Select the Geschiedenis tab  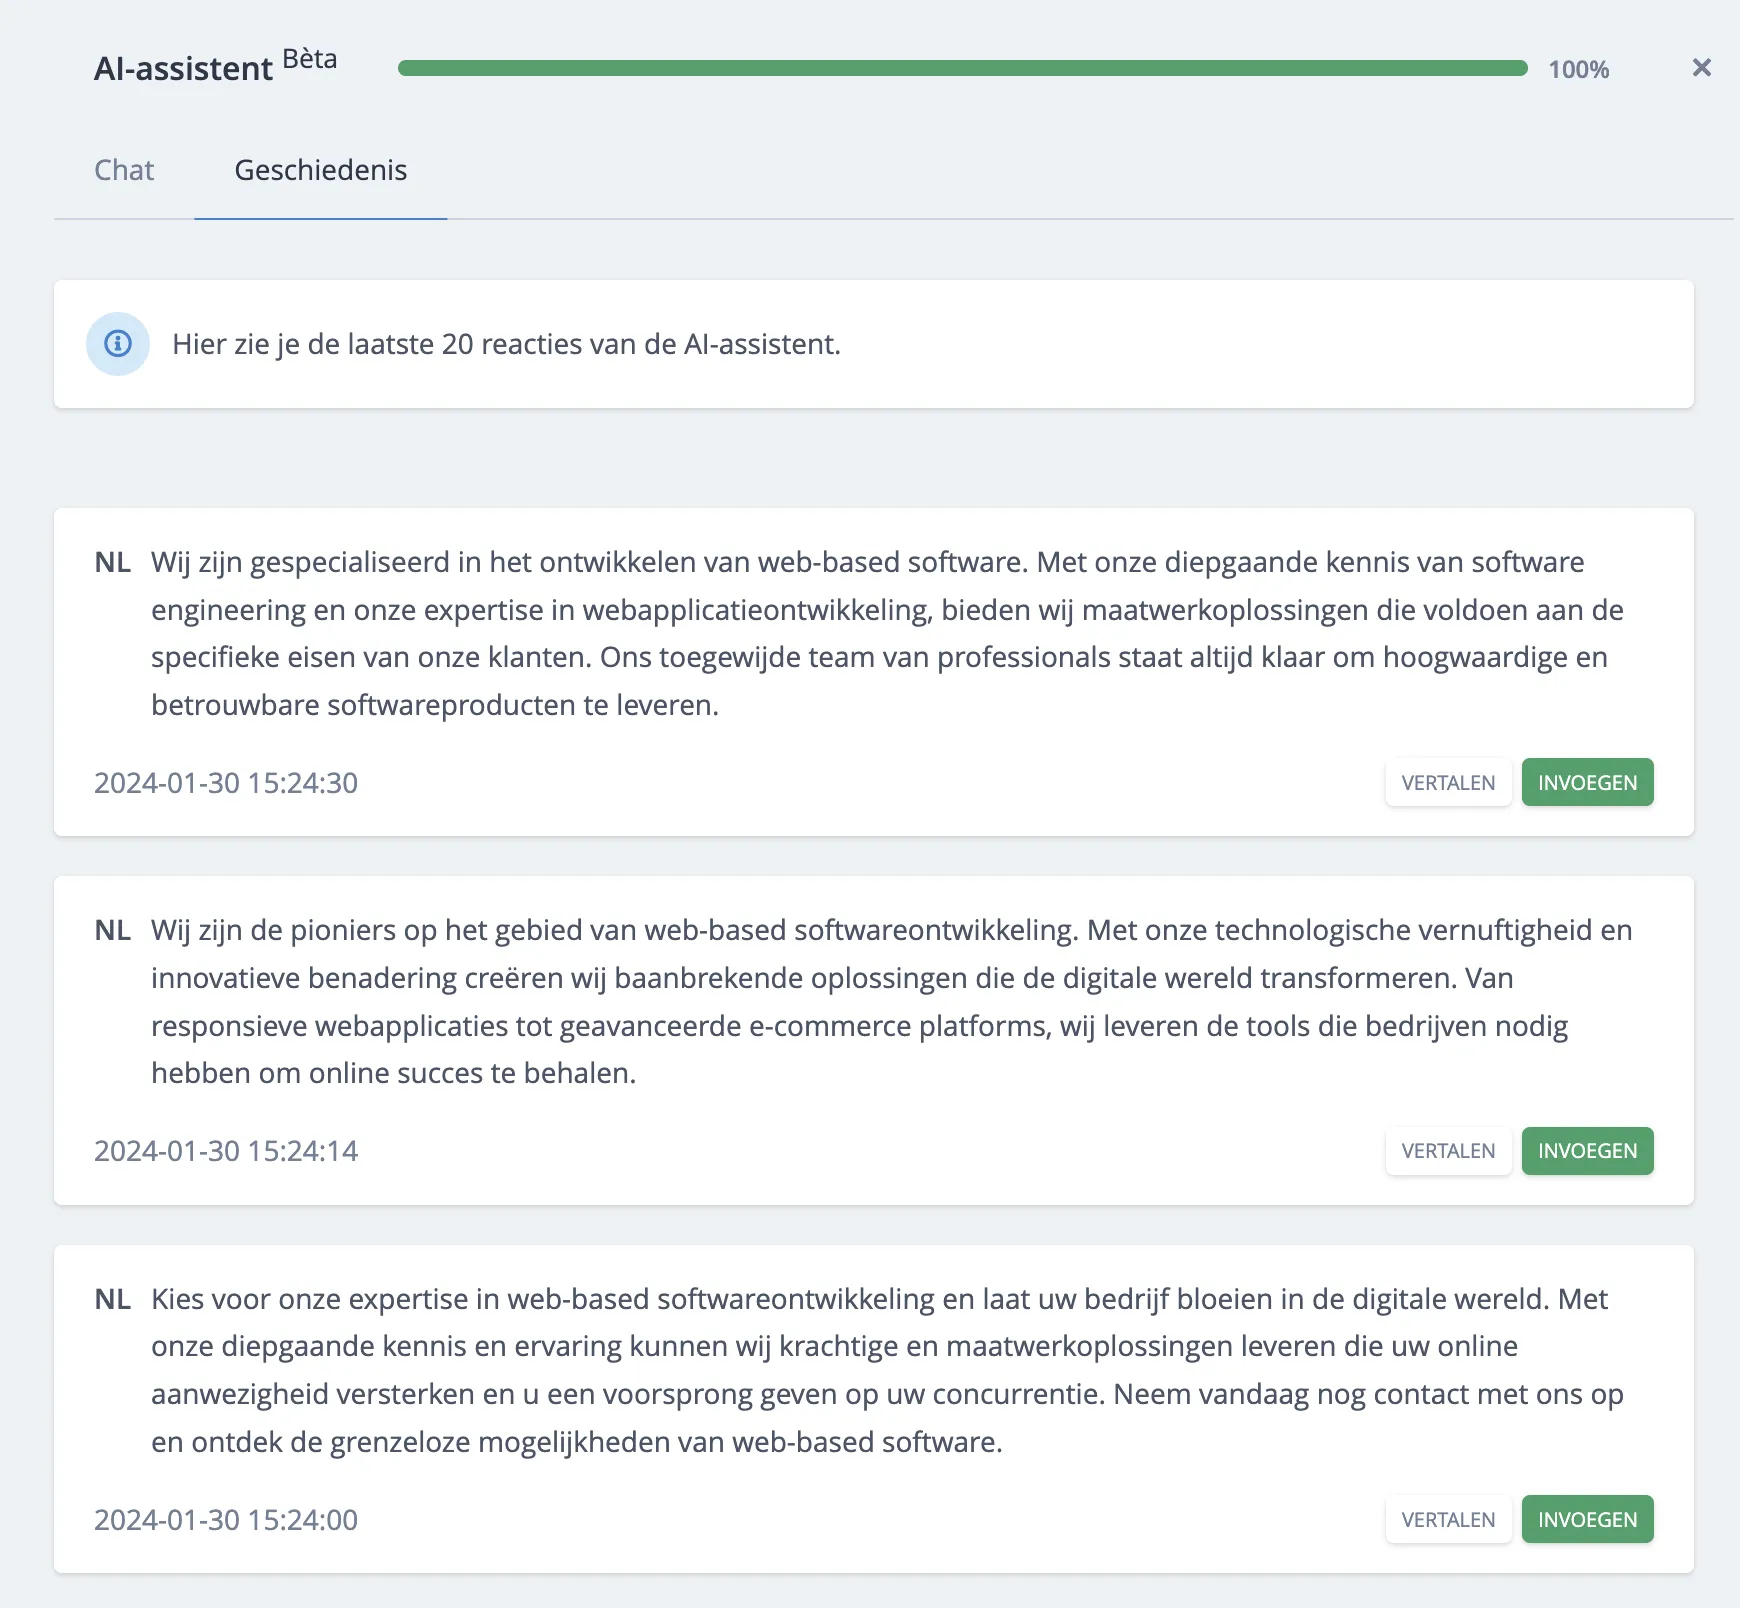320,170
